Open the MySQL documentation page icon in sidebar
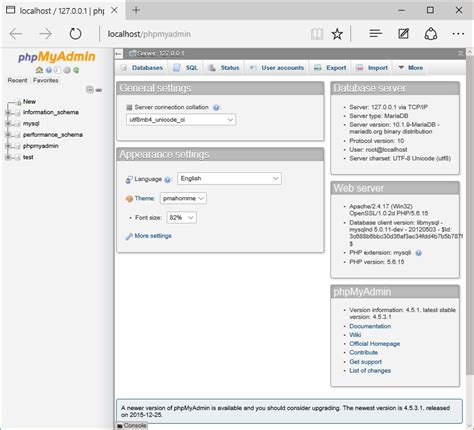This screenshot has height=430, width=474. (x=58, y=70)
